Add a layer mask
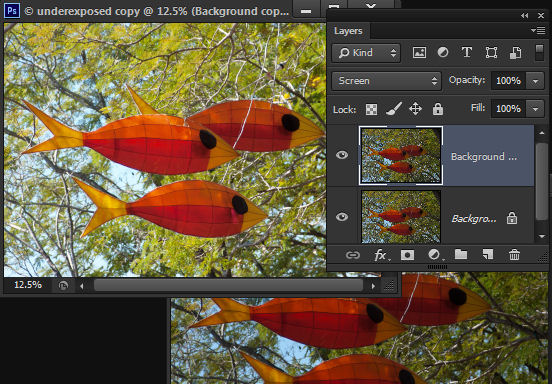This screenshot has height=384, width=552. pos(407,255)
